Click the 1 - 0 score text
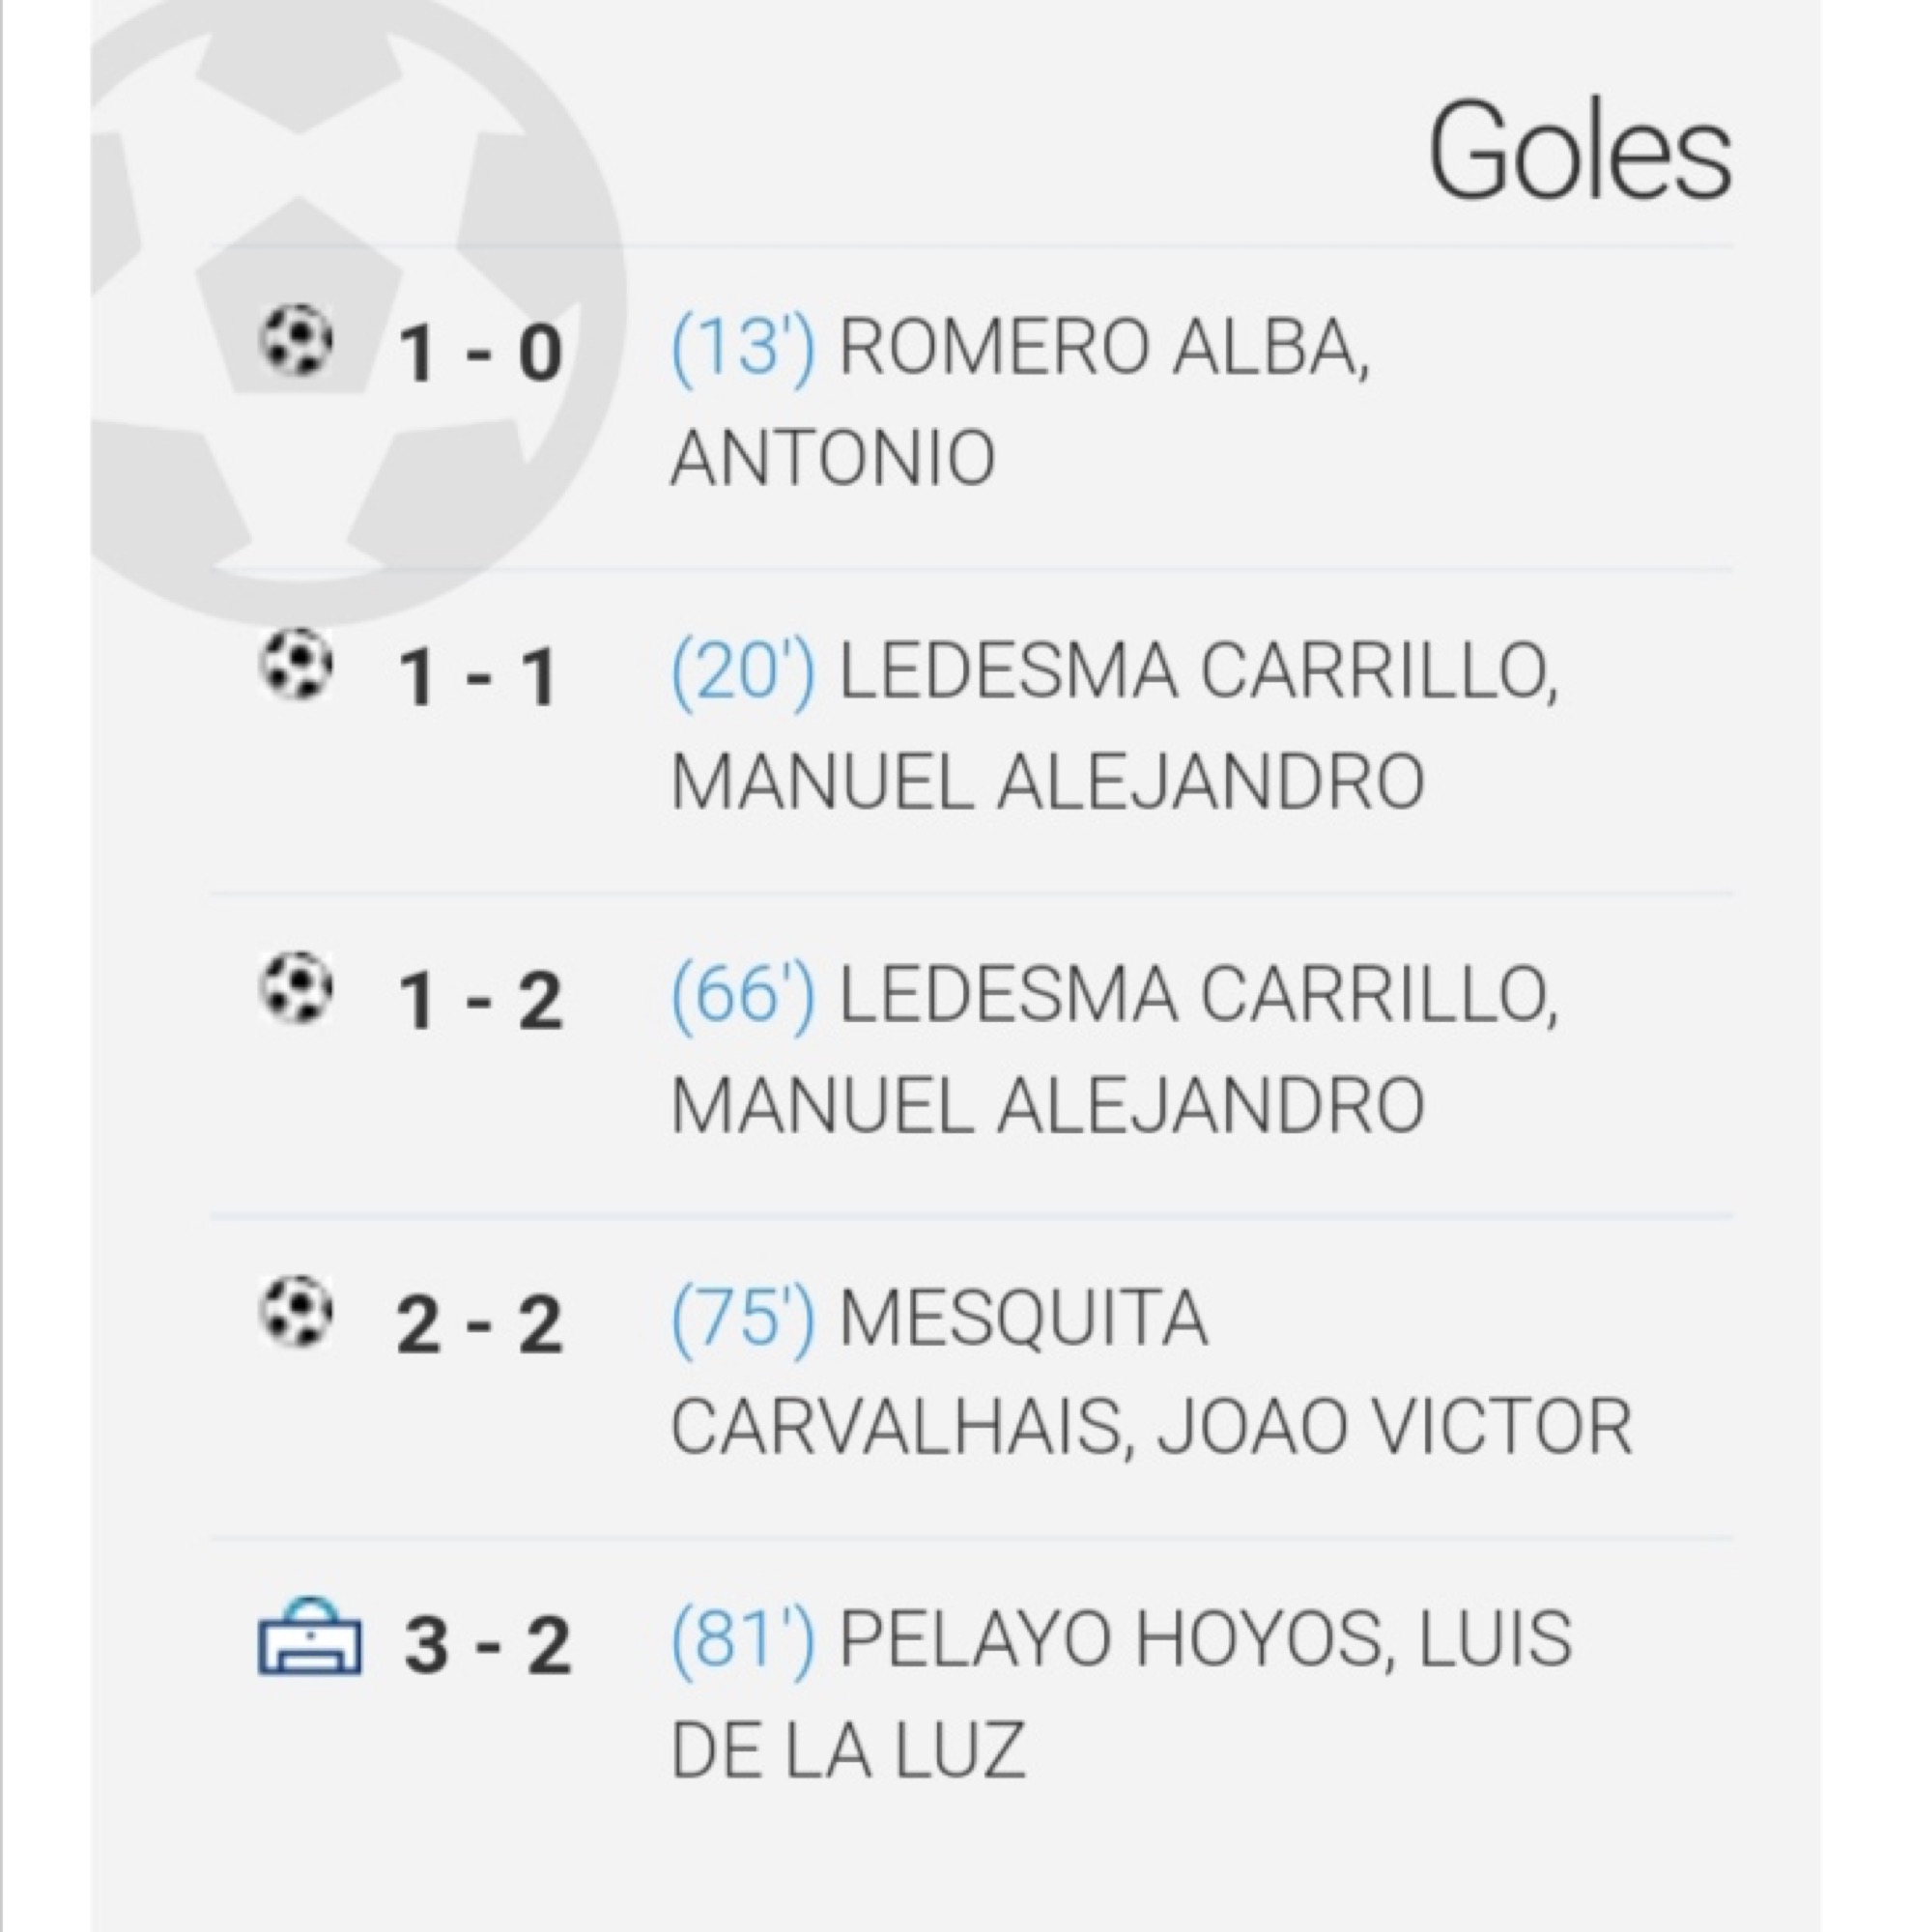 pos(480,354)
